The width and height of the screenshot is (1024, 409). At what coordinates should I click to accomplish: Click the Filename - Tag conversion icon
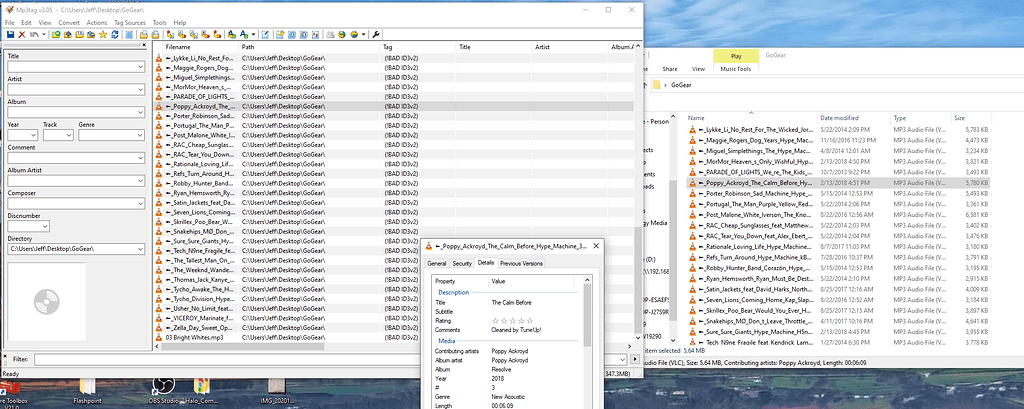[182, 34]
